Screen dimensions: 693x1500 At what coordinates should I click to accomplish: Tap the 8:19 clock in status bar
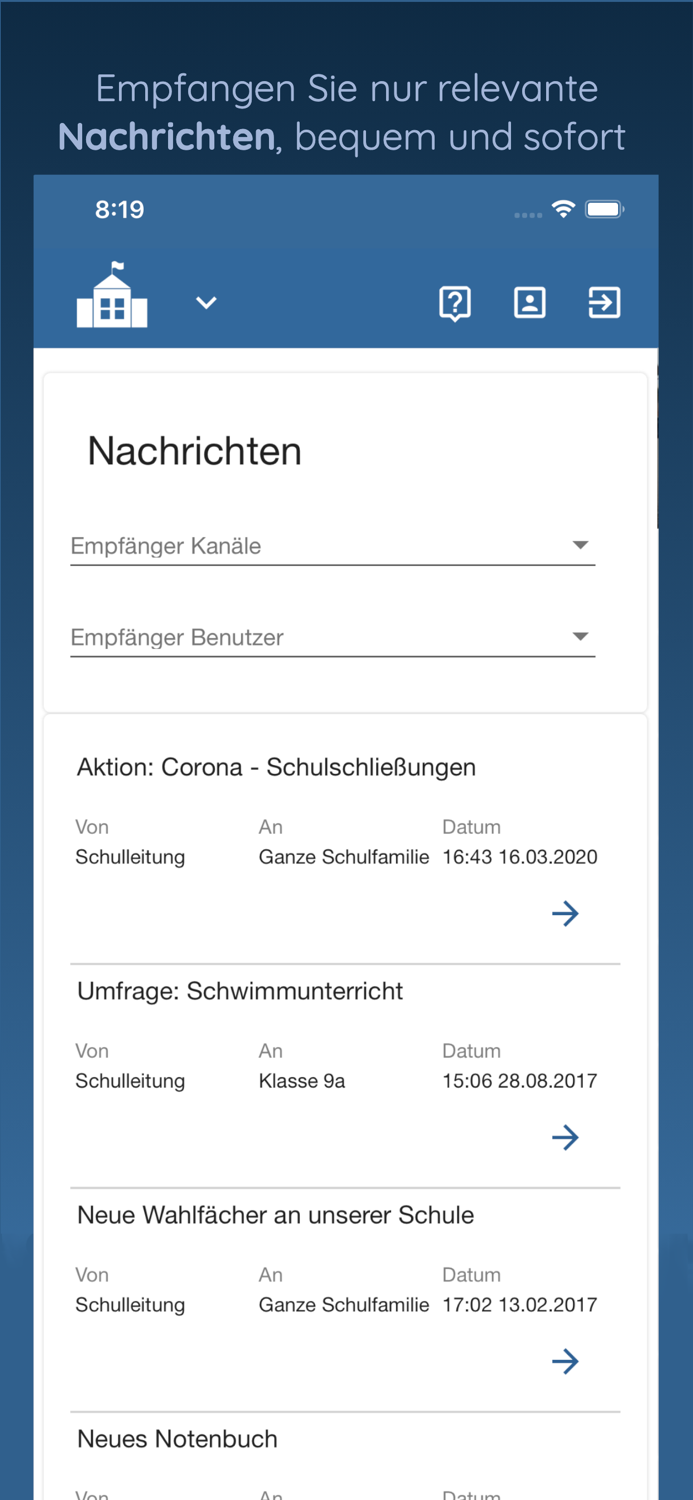click(x=119, y=209)
